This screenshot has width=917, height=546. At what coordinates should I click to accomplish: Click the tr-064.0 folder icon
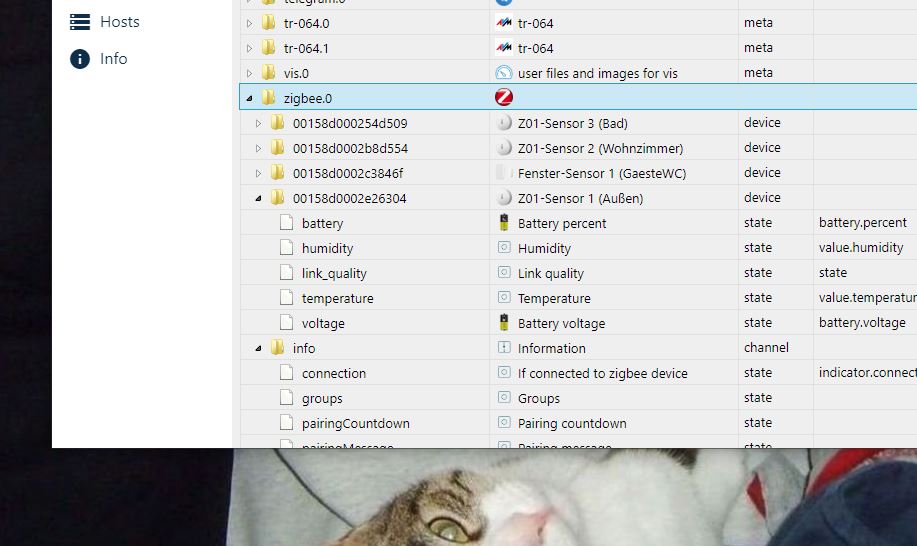point(268,23)
